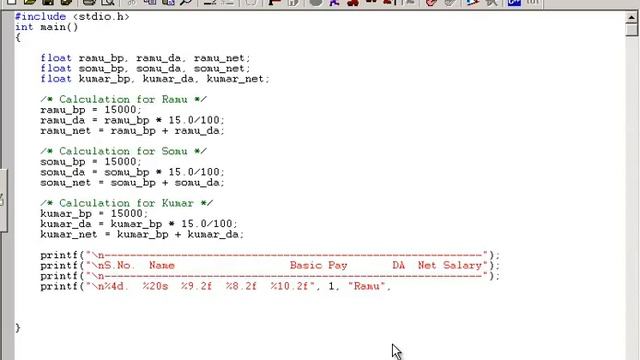Click the vertical scrollbar up arrow

pyautogui.click(x=631, y=18)
